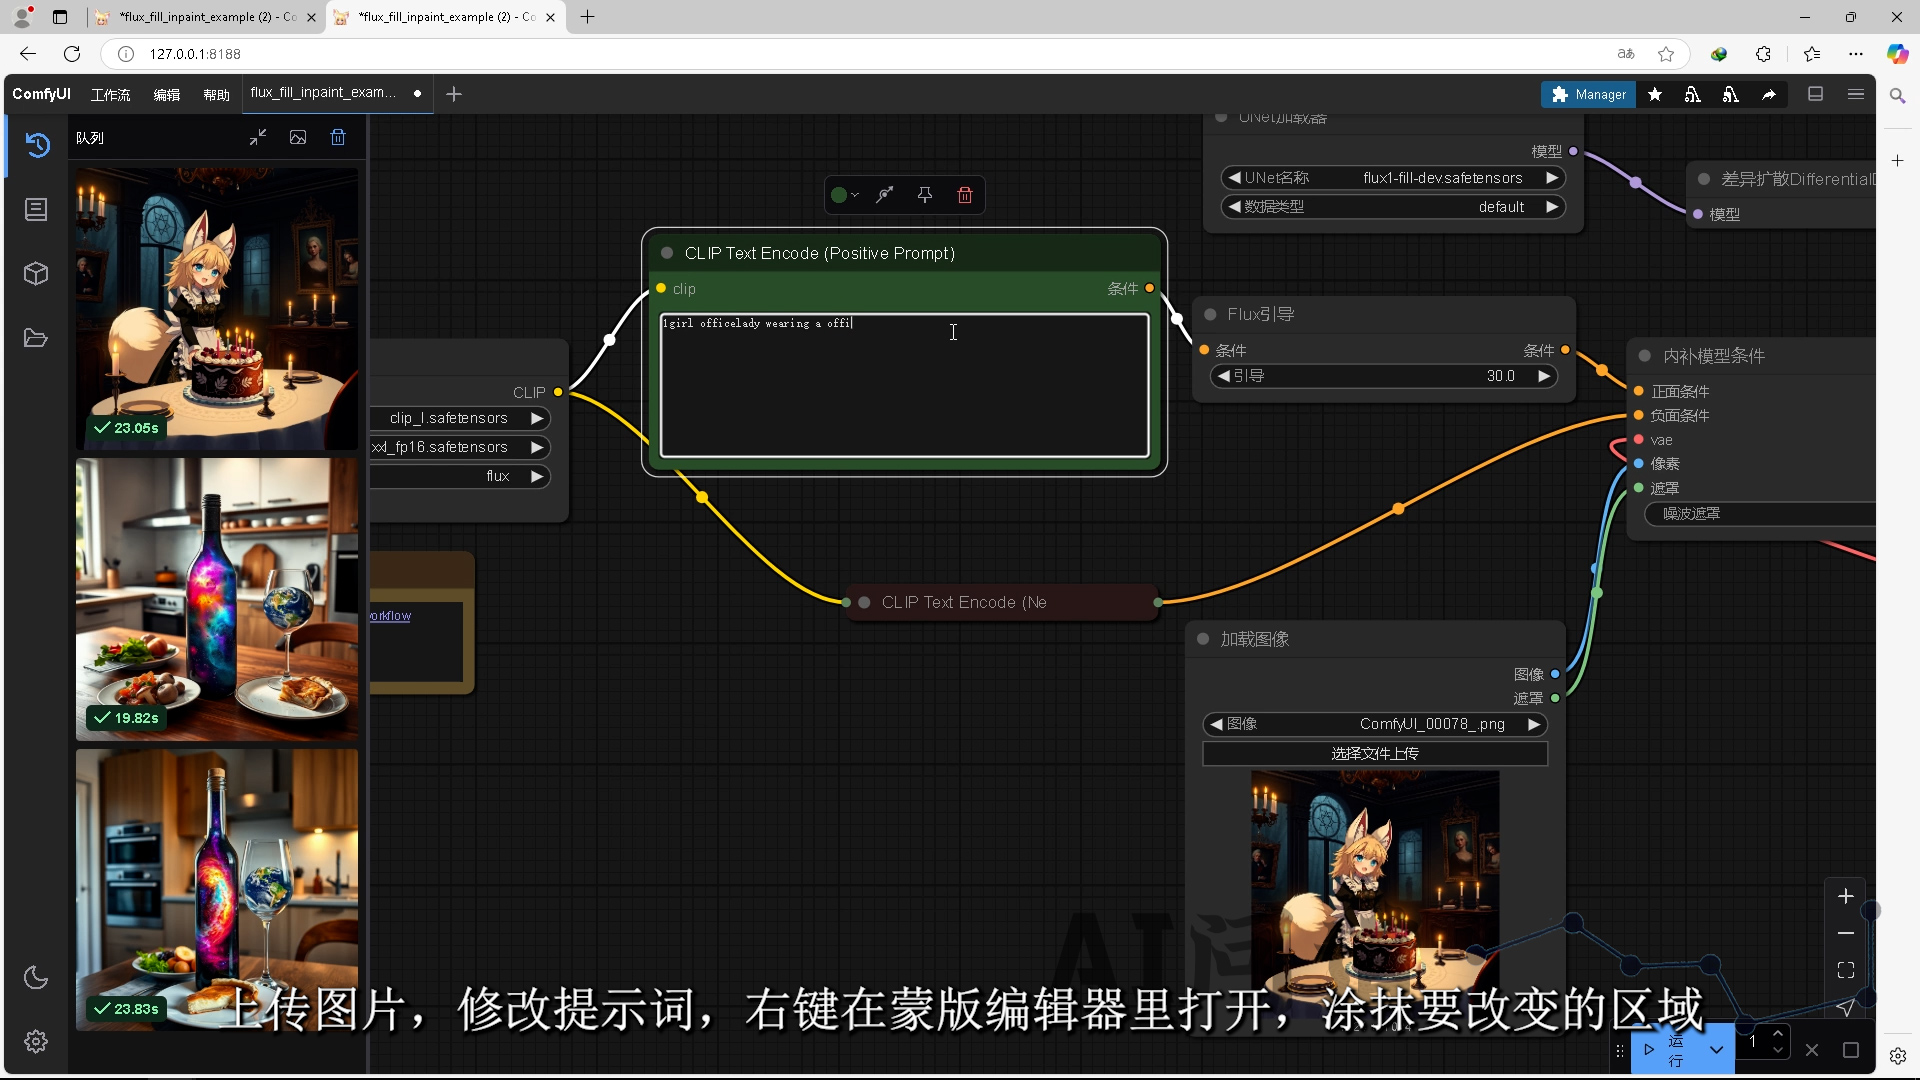Click the star icon next to Manager
Screen dimensions: 1920x1080
tap(1655, 94)
